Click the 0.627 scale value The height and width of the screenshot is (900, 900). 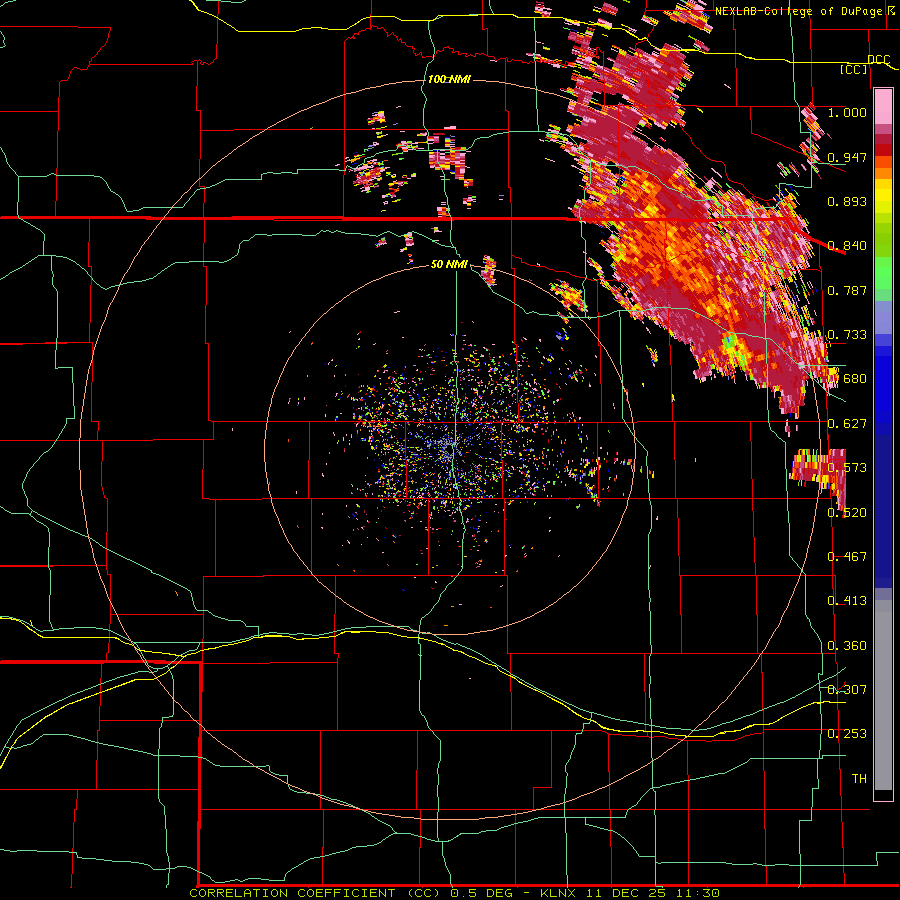click(847, 424)
